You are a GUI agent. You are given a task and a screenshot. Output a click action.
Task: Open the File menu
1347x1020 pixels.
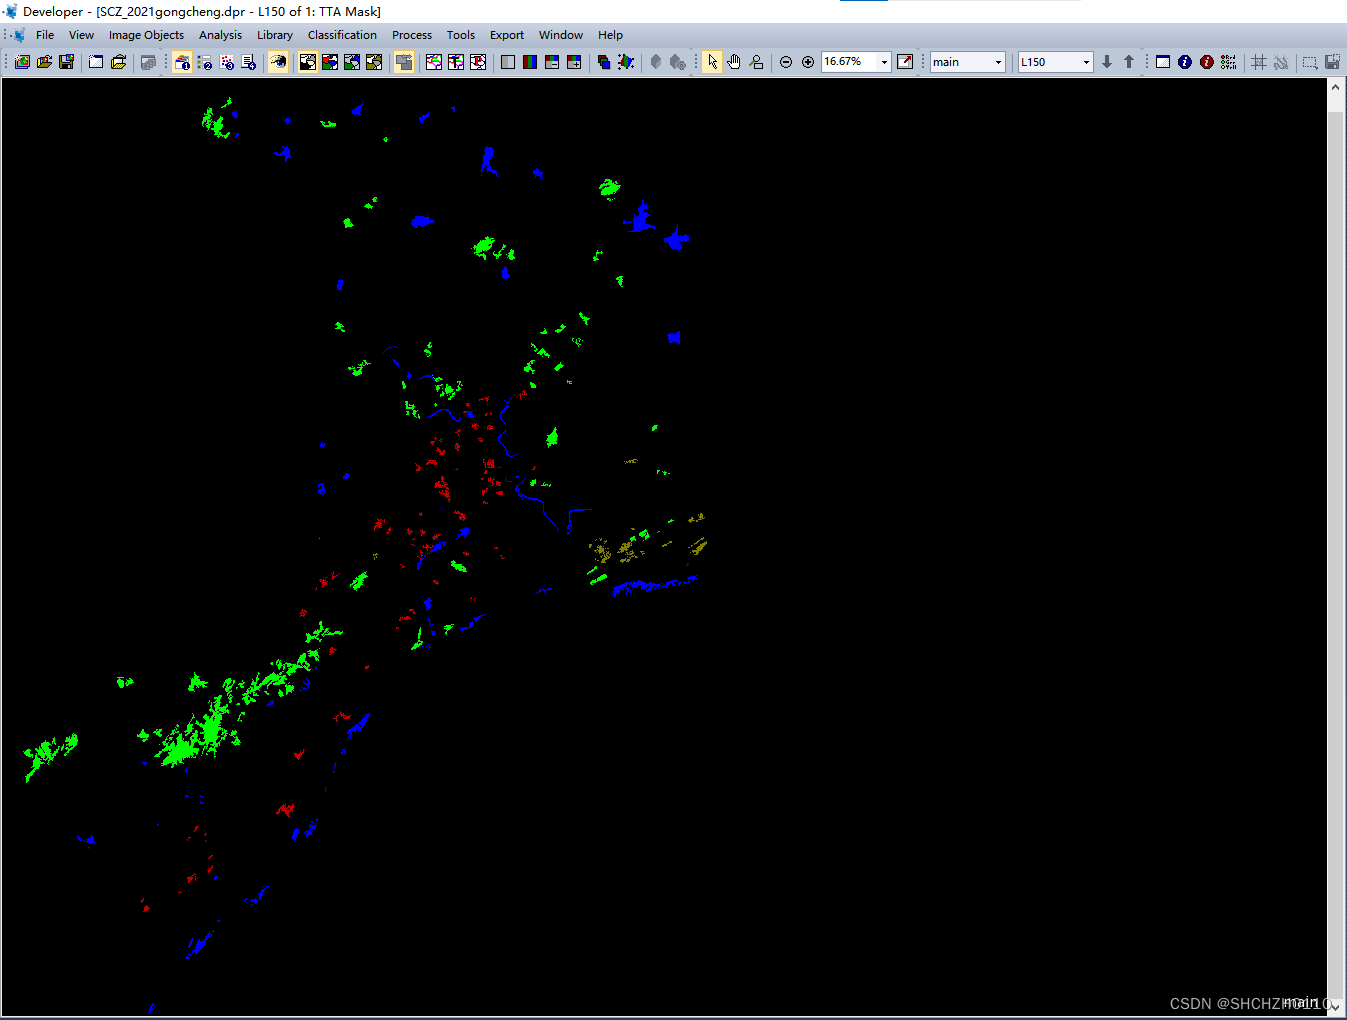pyautogui.click(x=45, y=35)
